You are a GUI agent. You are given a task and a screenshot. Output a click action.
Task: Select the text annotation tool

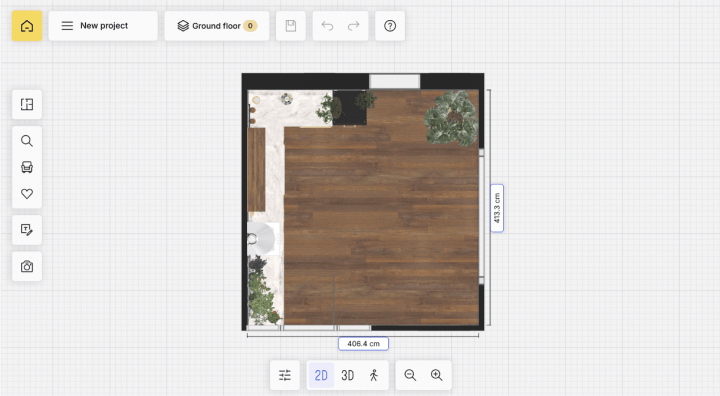(x=27, y=230)
